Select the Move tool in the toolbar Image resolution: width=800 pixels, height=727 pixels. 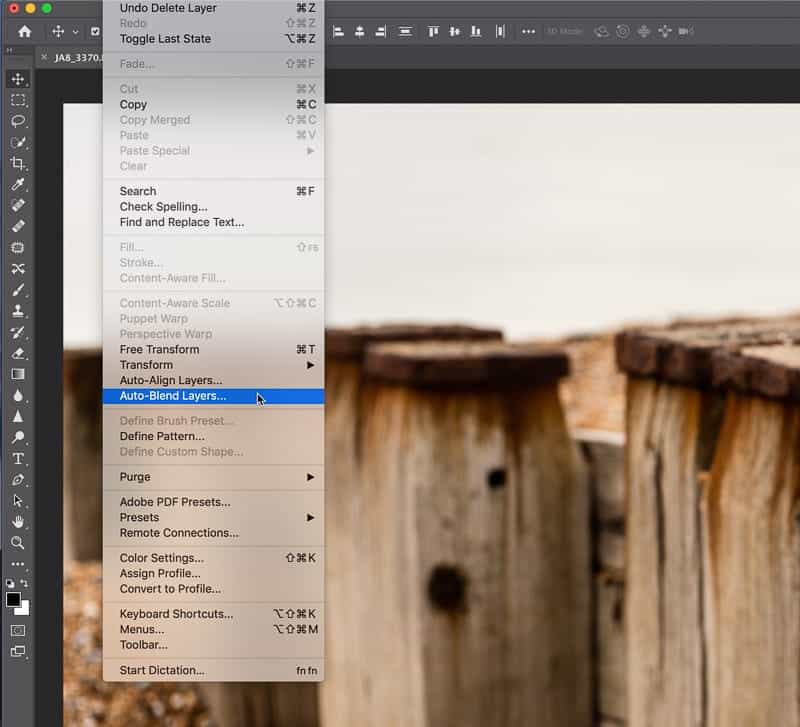click(18, 79)
